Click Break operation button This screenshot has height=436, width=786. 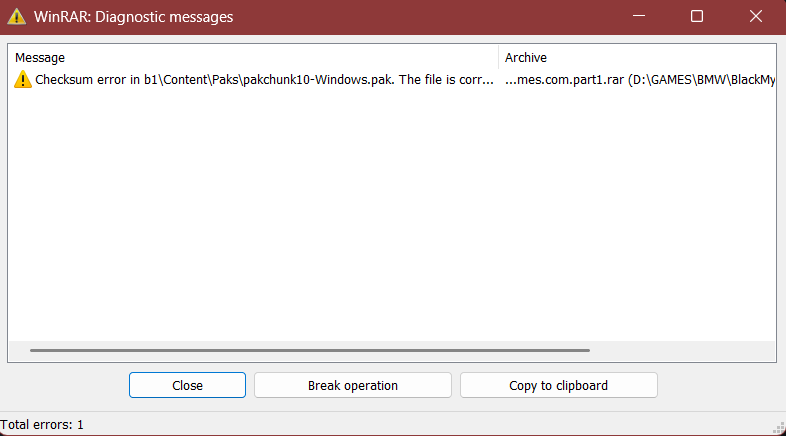tap(352, 385)
